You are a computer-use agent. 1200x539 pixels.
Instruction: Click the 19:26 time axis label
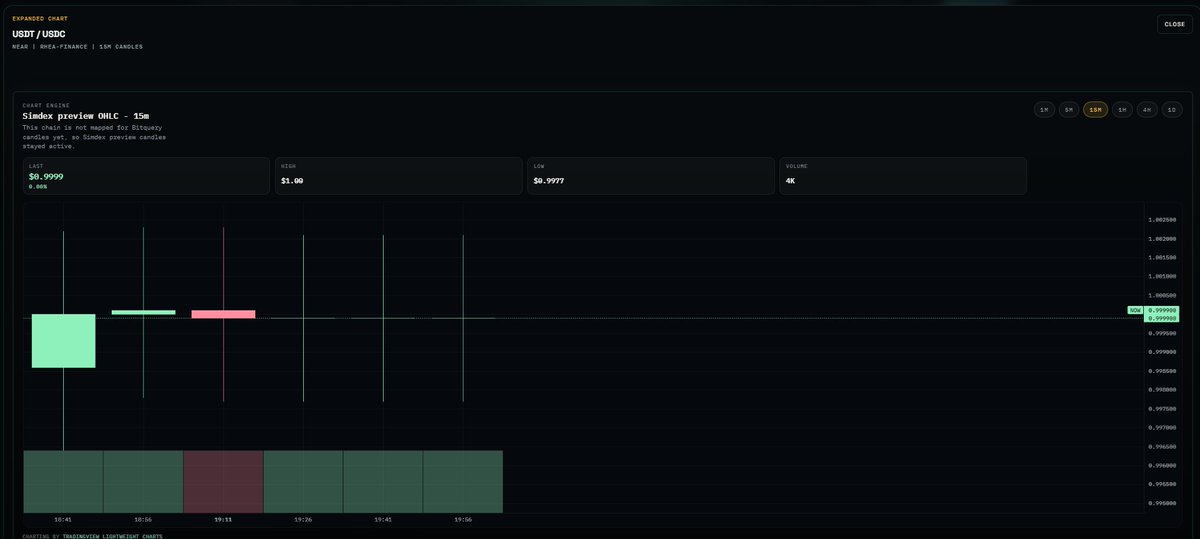coord(303,520)
